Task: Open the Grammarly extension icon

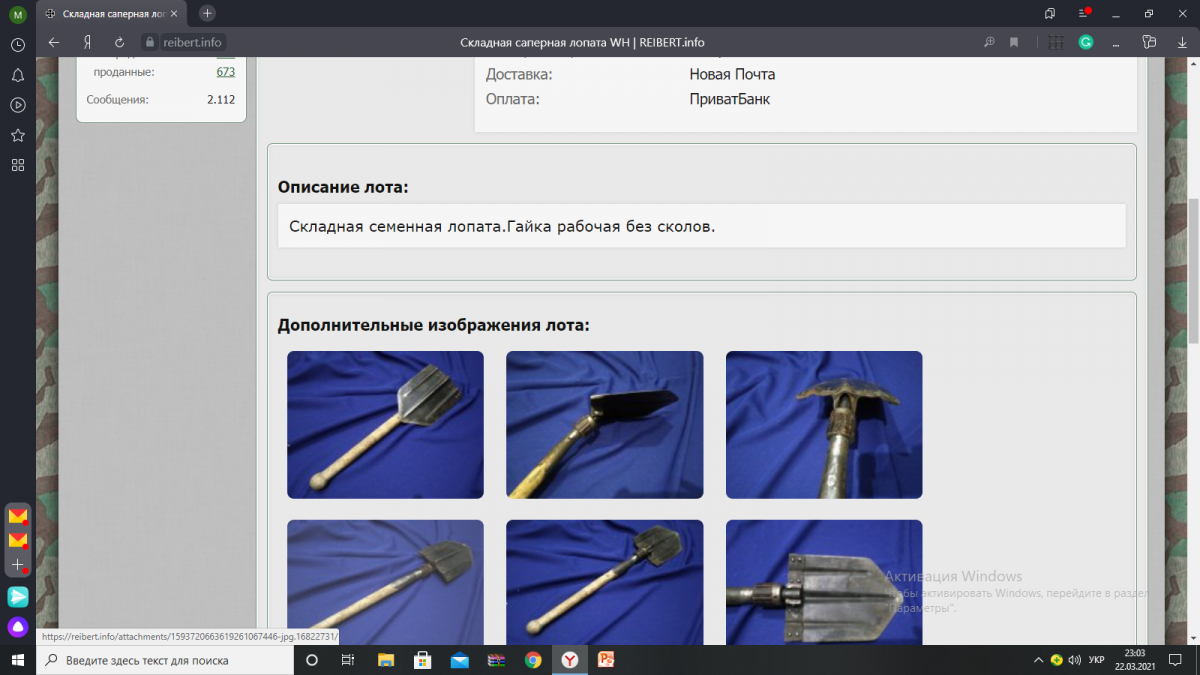Action: 1086,42
